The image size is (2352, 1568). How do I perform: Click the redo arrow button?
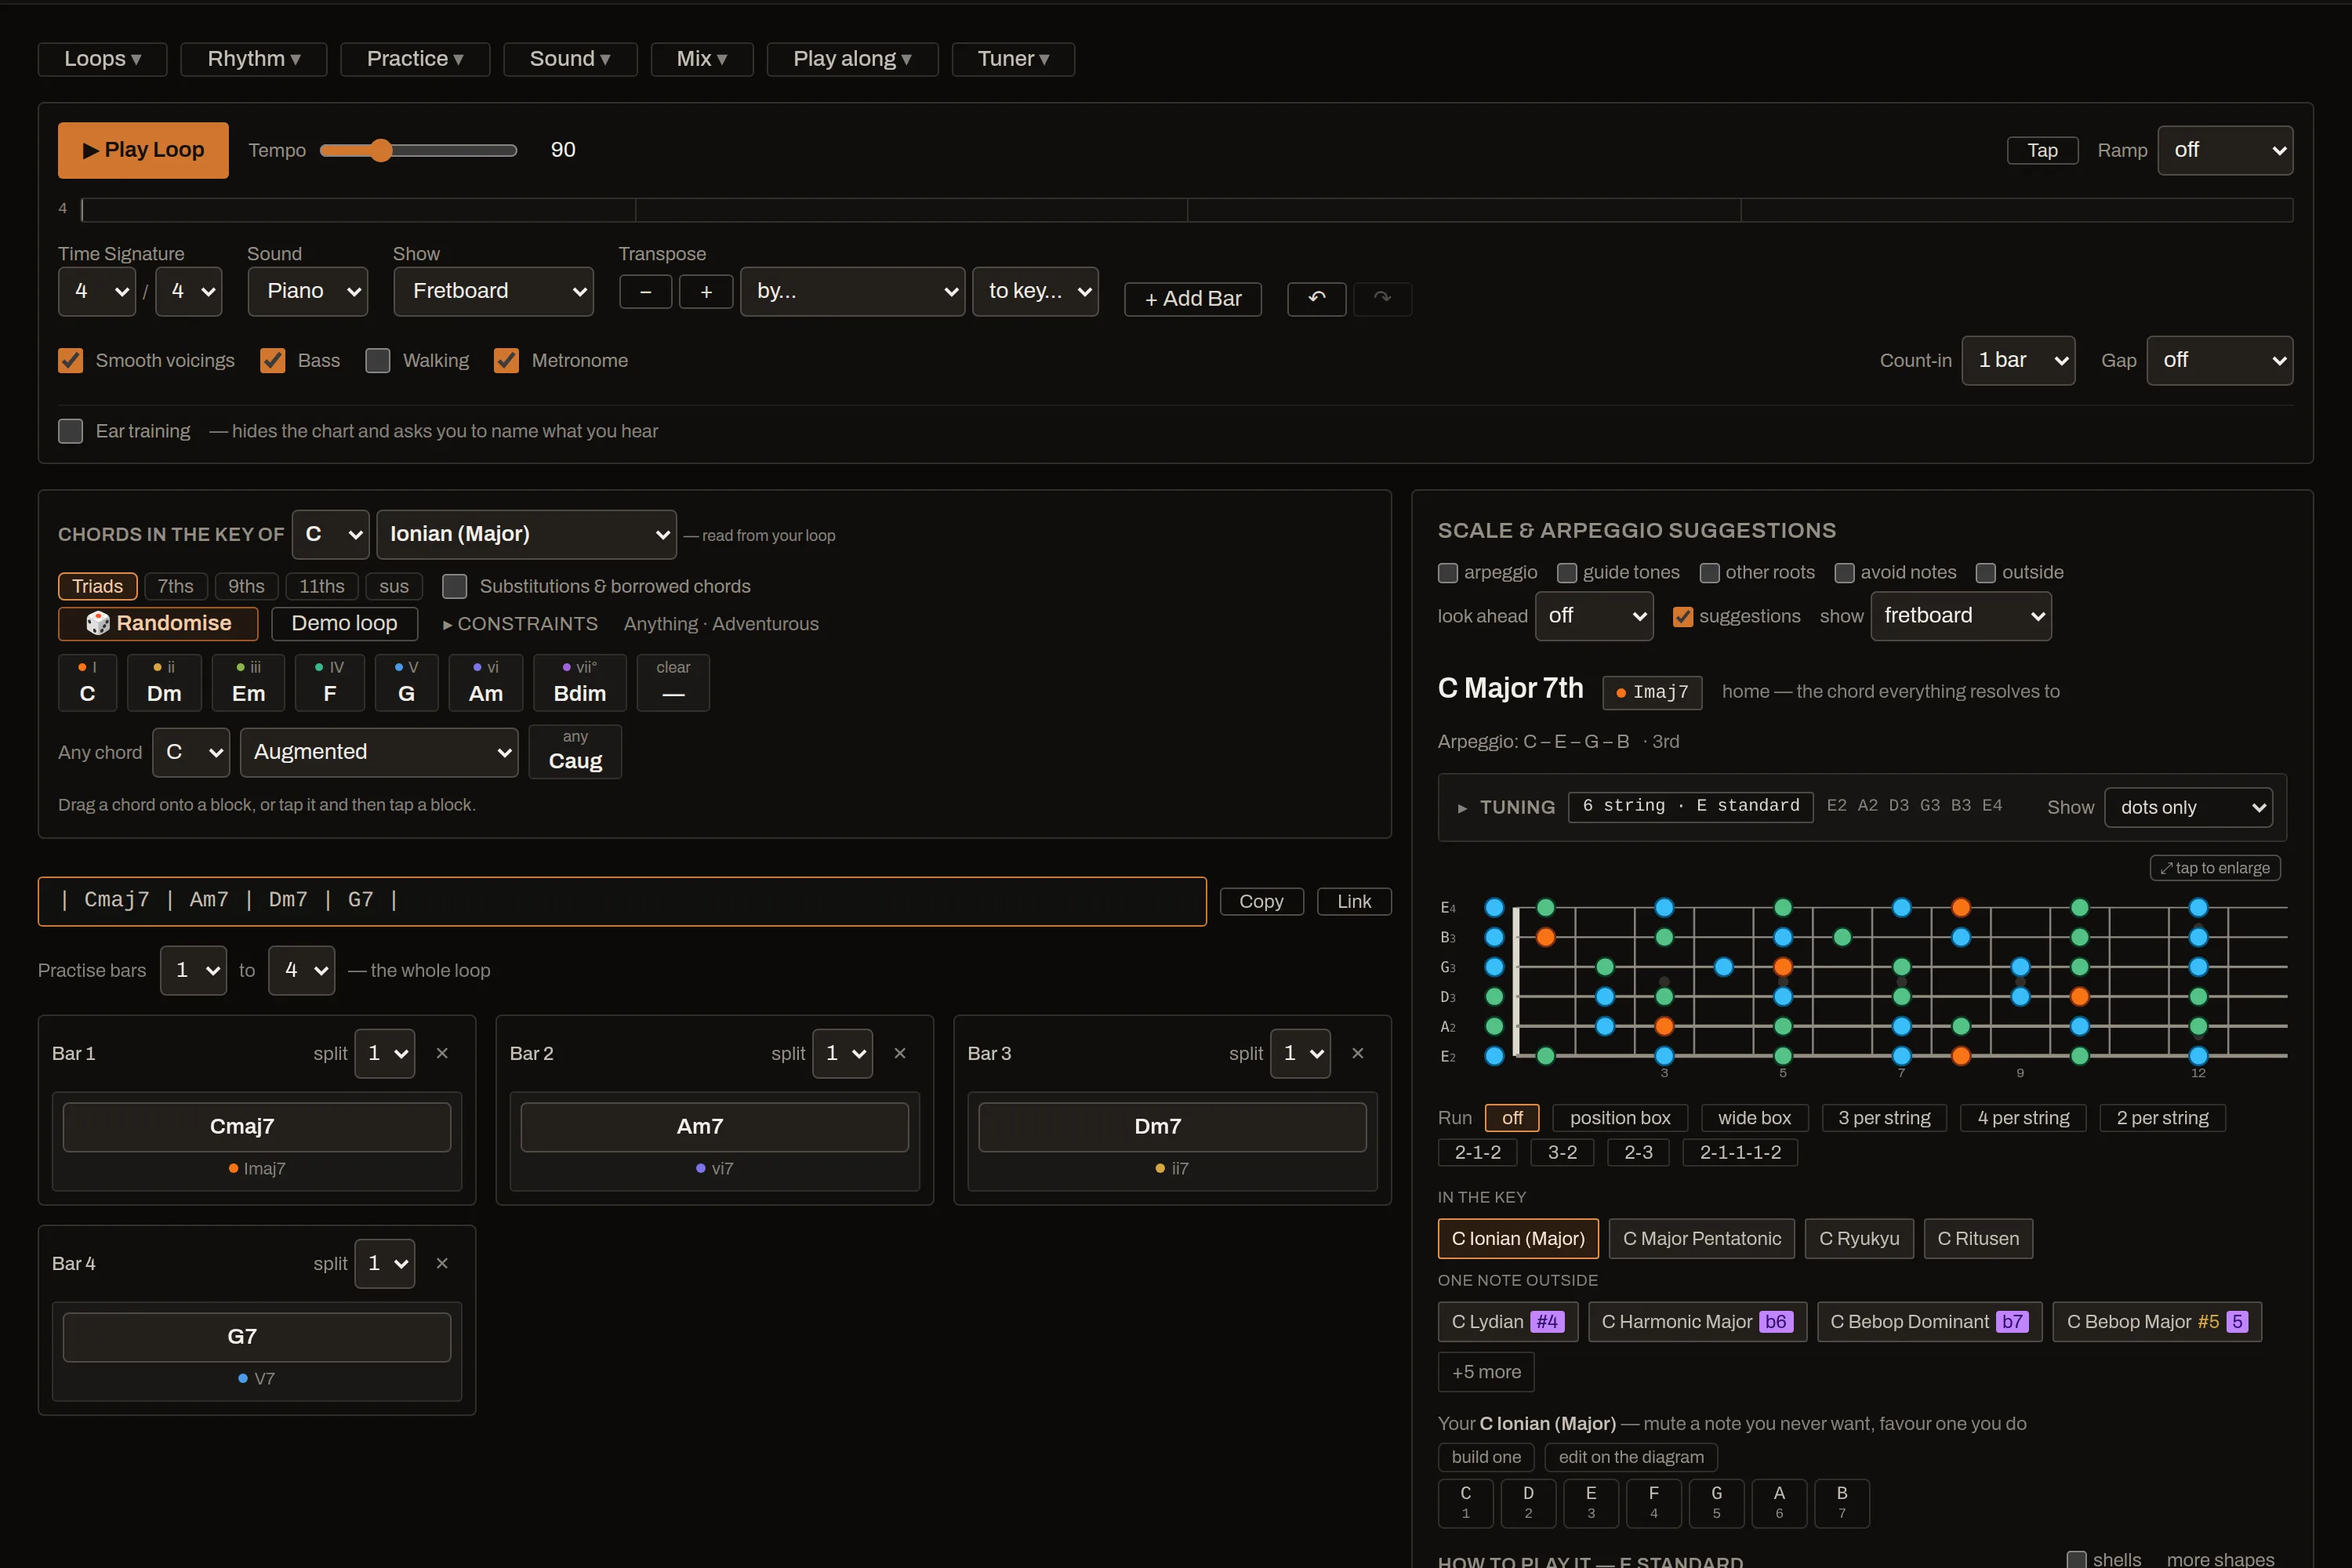[x=1382, y=298]
